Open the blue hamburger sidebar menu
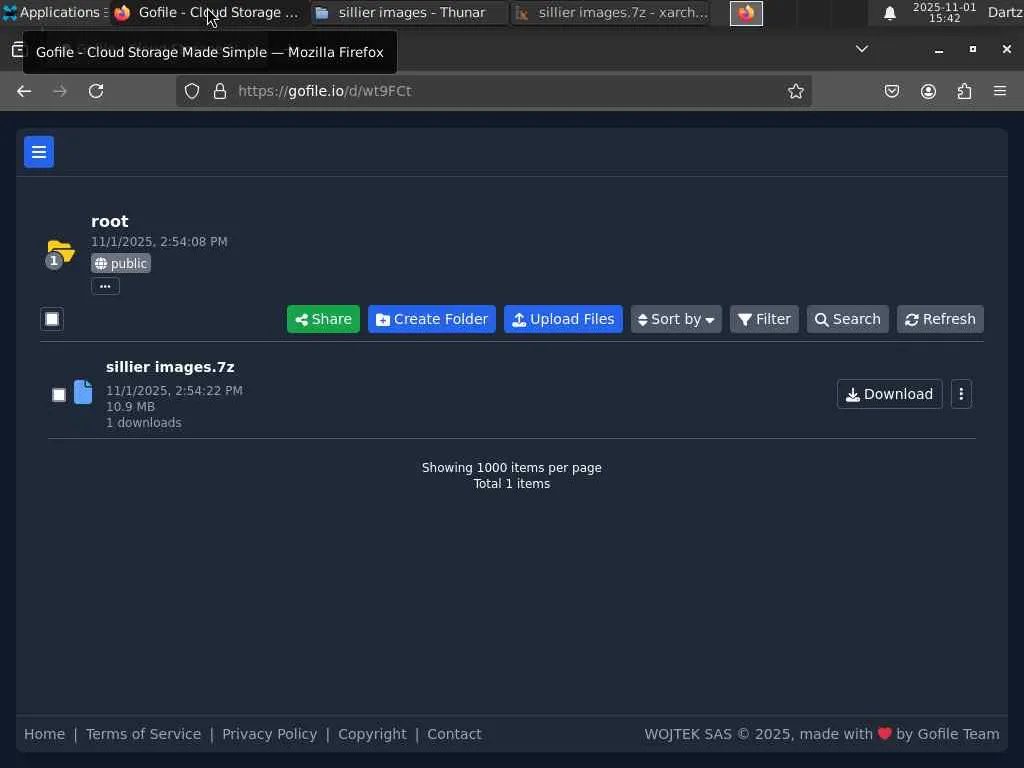The image size is (1024, 768). (x=39, y=152)
